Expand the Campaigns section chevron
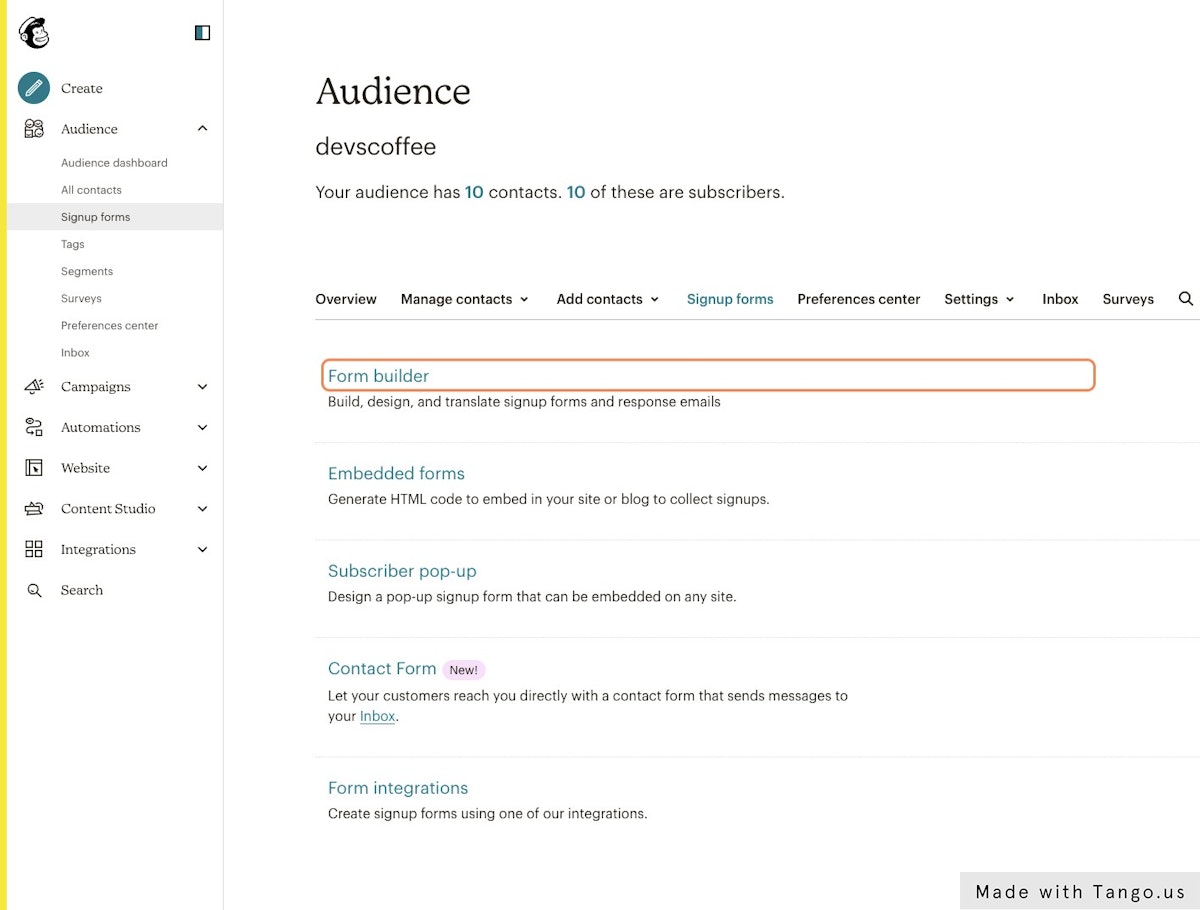The image size is (1200, 910). point(203,387)
